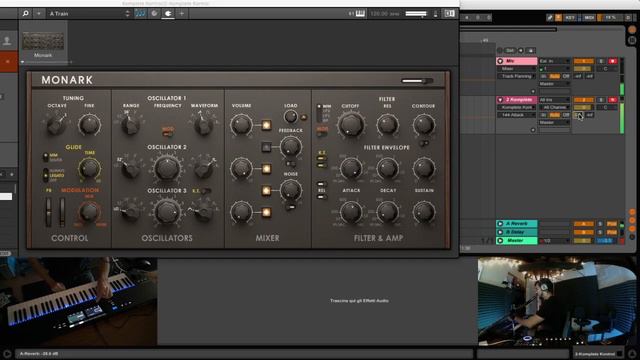The image size is (640, 360).
Task: Toggle the MIDI map mode button
Action: point(589,18)
